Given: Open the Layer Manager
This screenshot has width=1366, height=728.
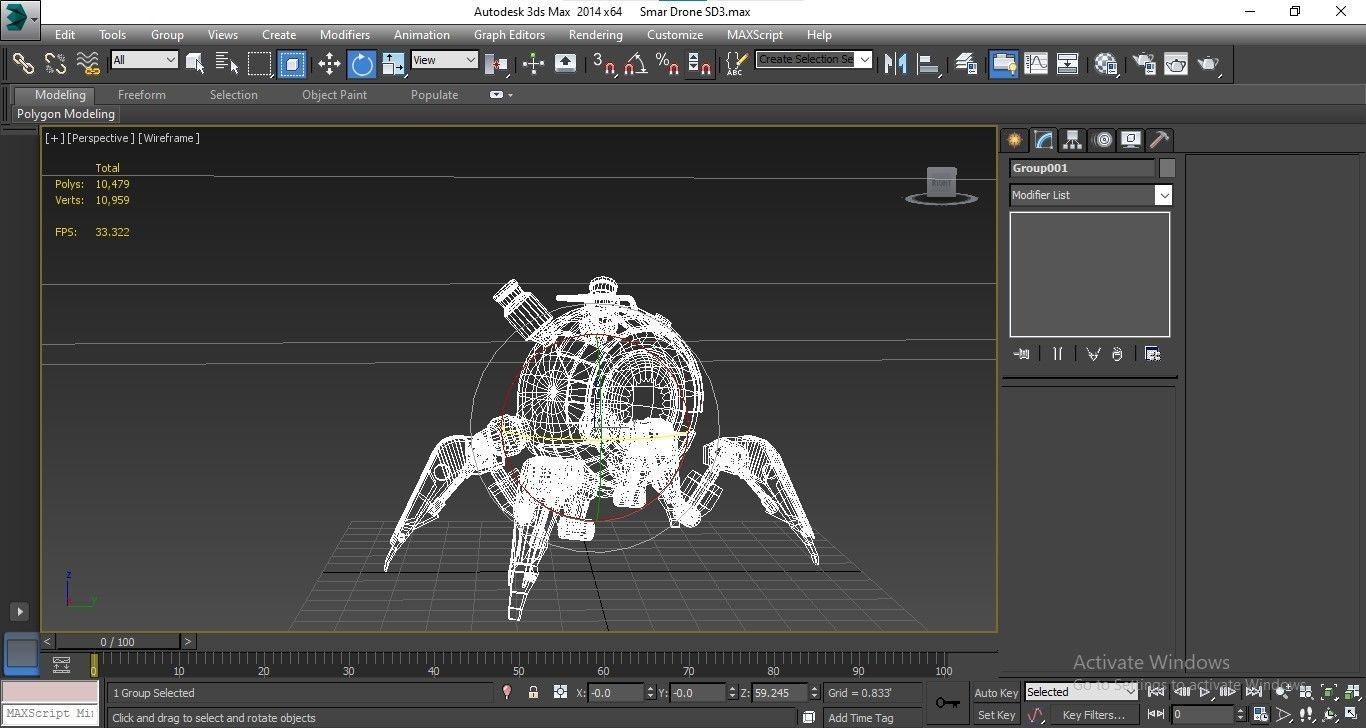Looking at the screenshot, I should (965, 63).
